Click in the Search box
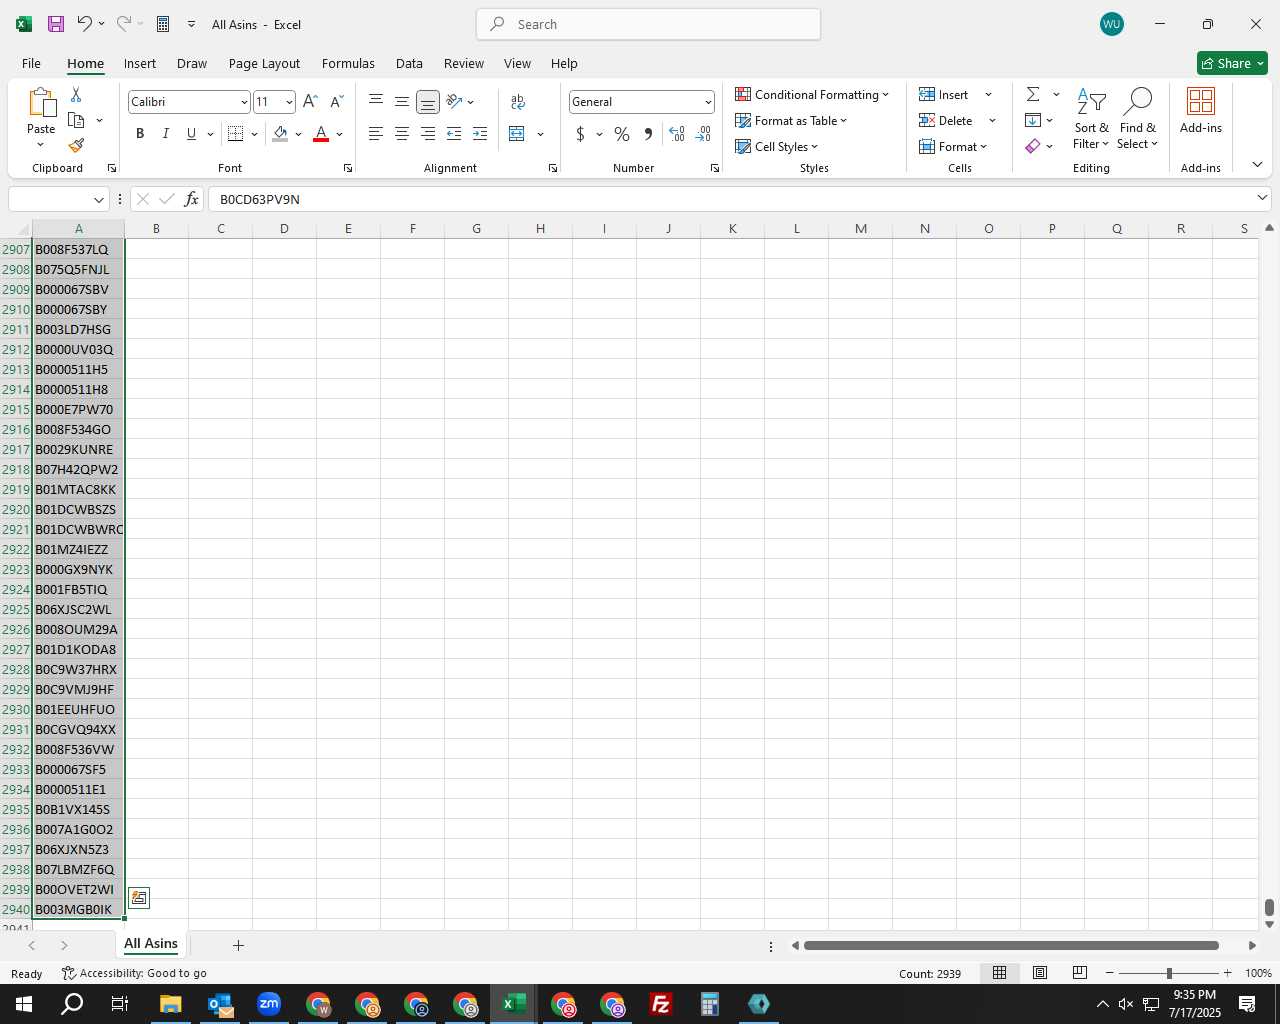The height and width of the screenshot is (1024, 1280). [649, 24]
